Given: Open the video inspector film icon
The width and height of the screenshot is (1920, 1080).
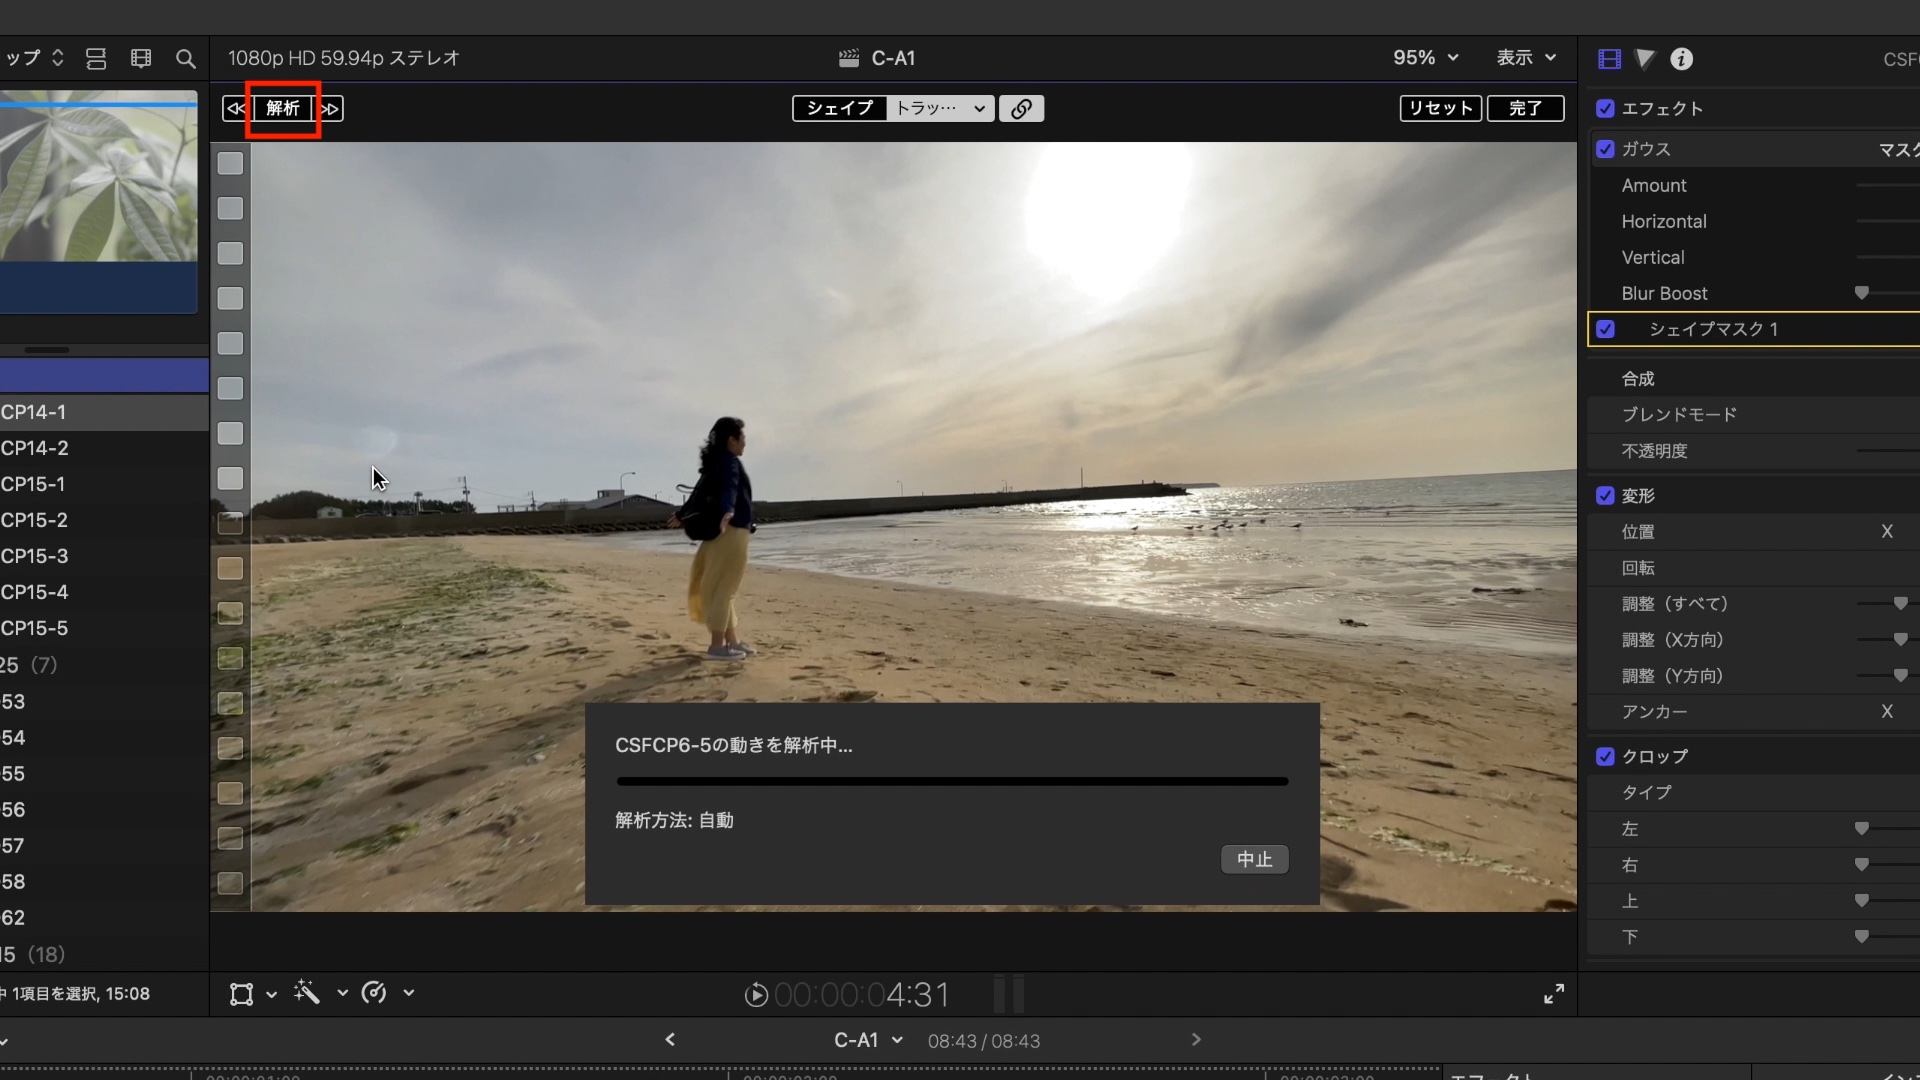Looking at the screenshot, I should tap(1609, 59).
